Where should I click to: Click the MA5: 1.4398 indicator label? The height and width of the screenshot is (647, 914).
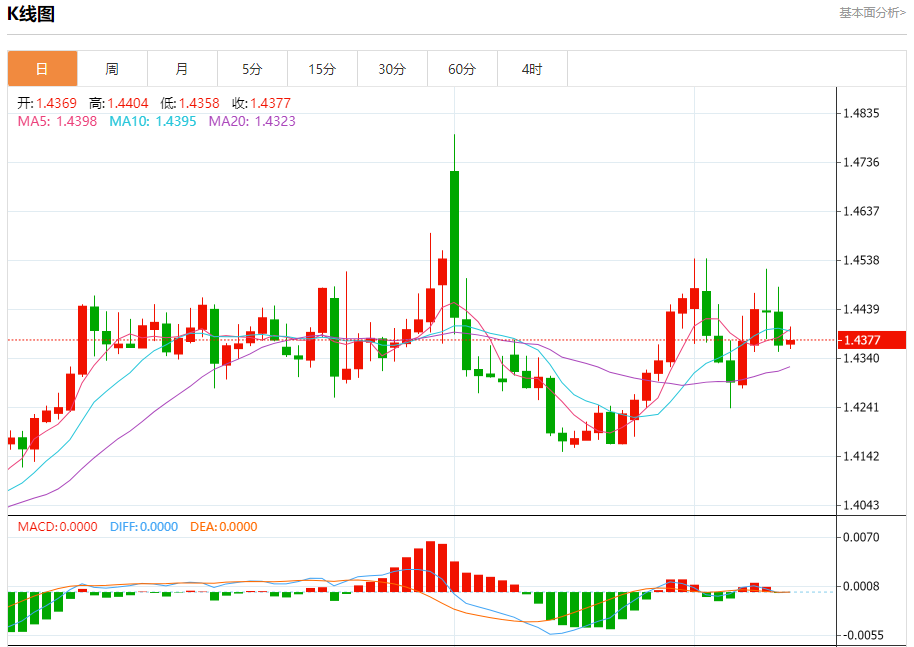click(57, 121)
